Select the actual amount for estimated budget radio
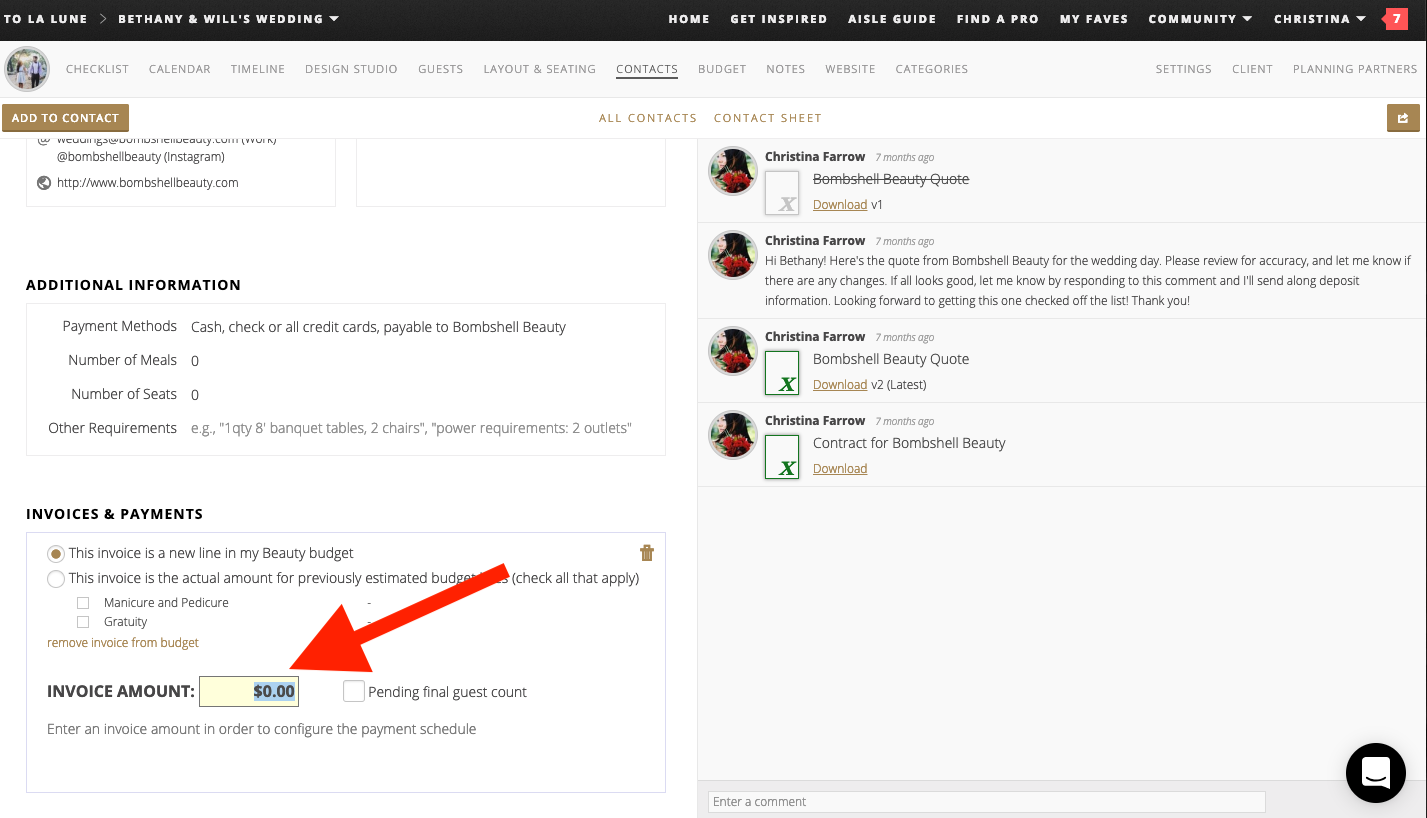 click(56, 579)
